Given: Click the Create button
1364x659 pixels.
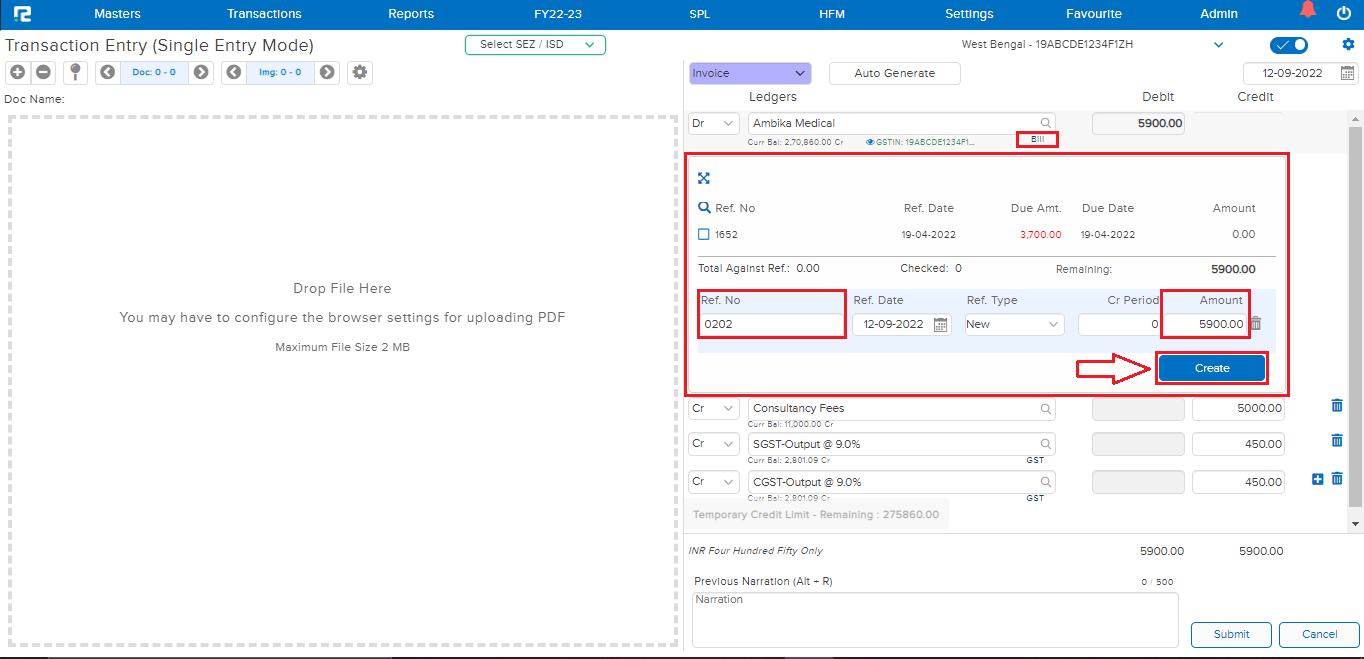Looking at the screenshot, I should pos(1211,368).
